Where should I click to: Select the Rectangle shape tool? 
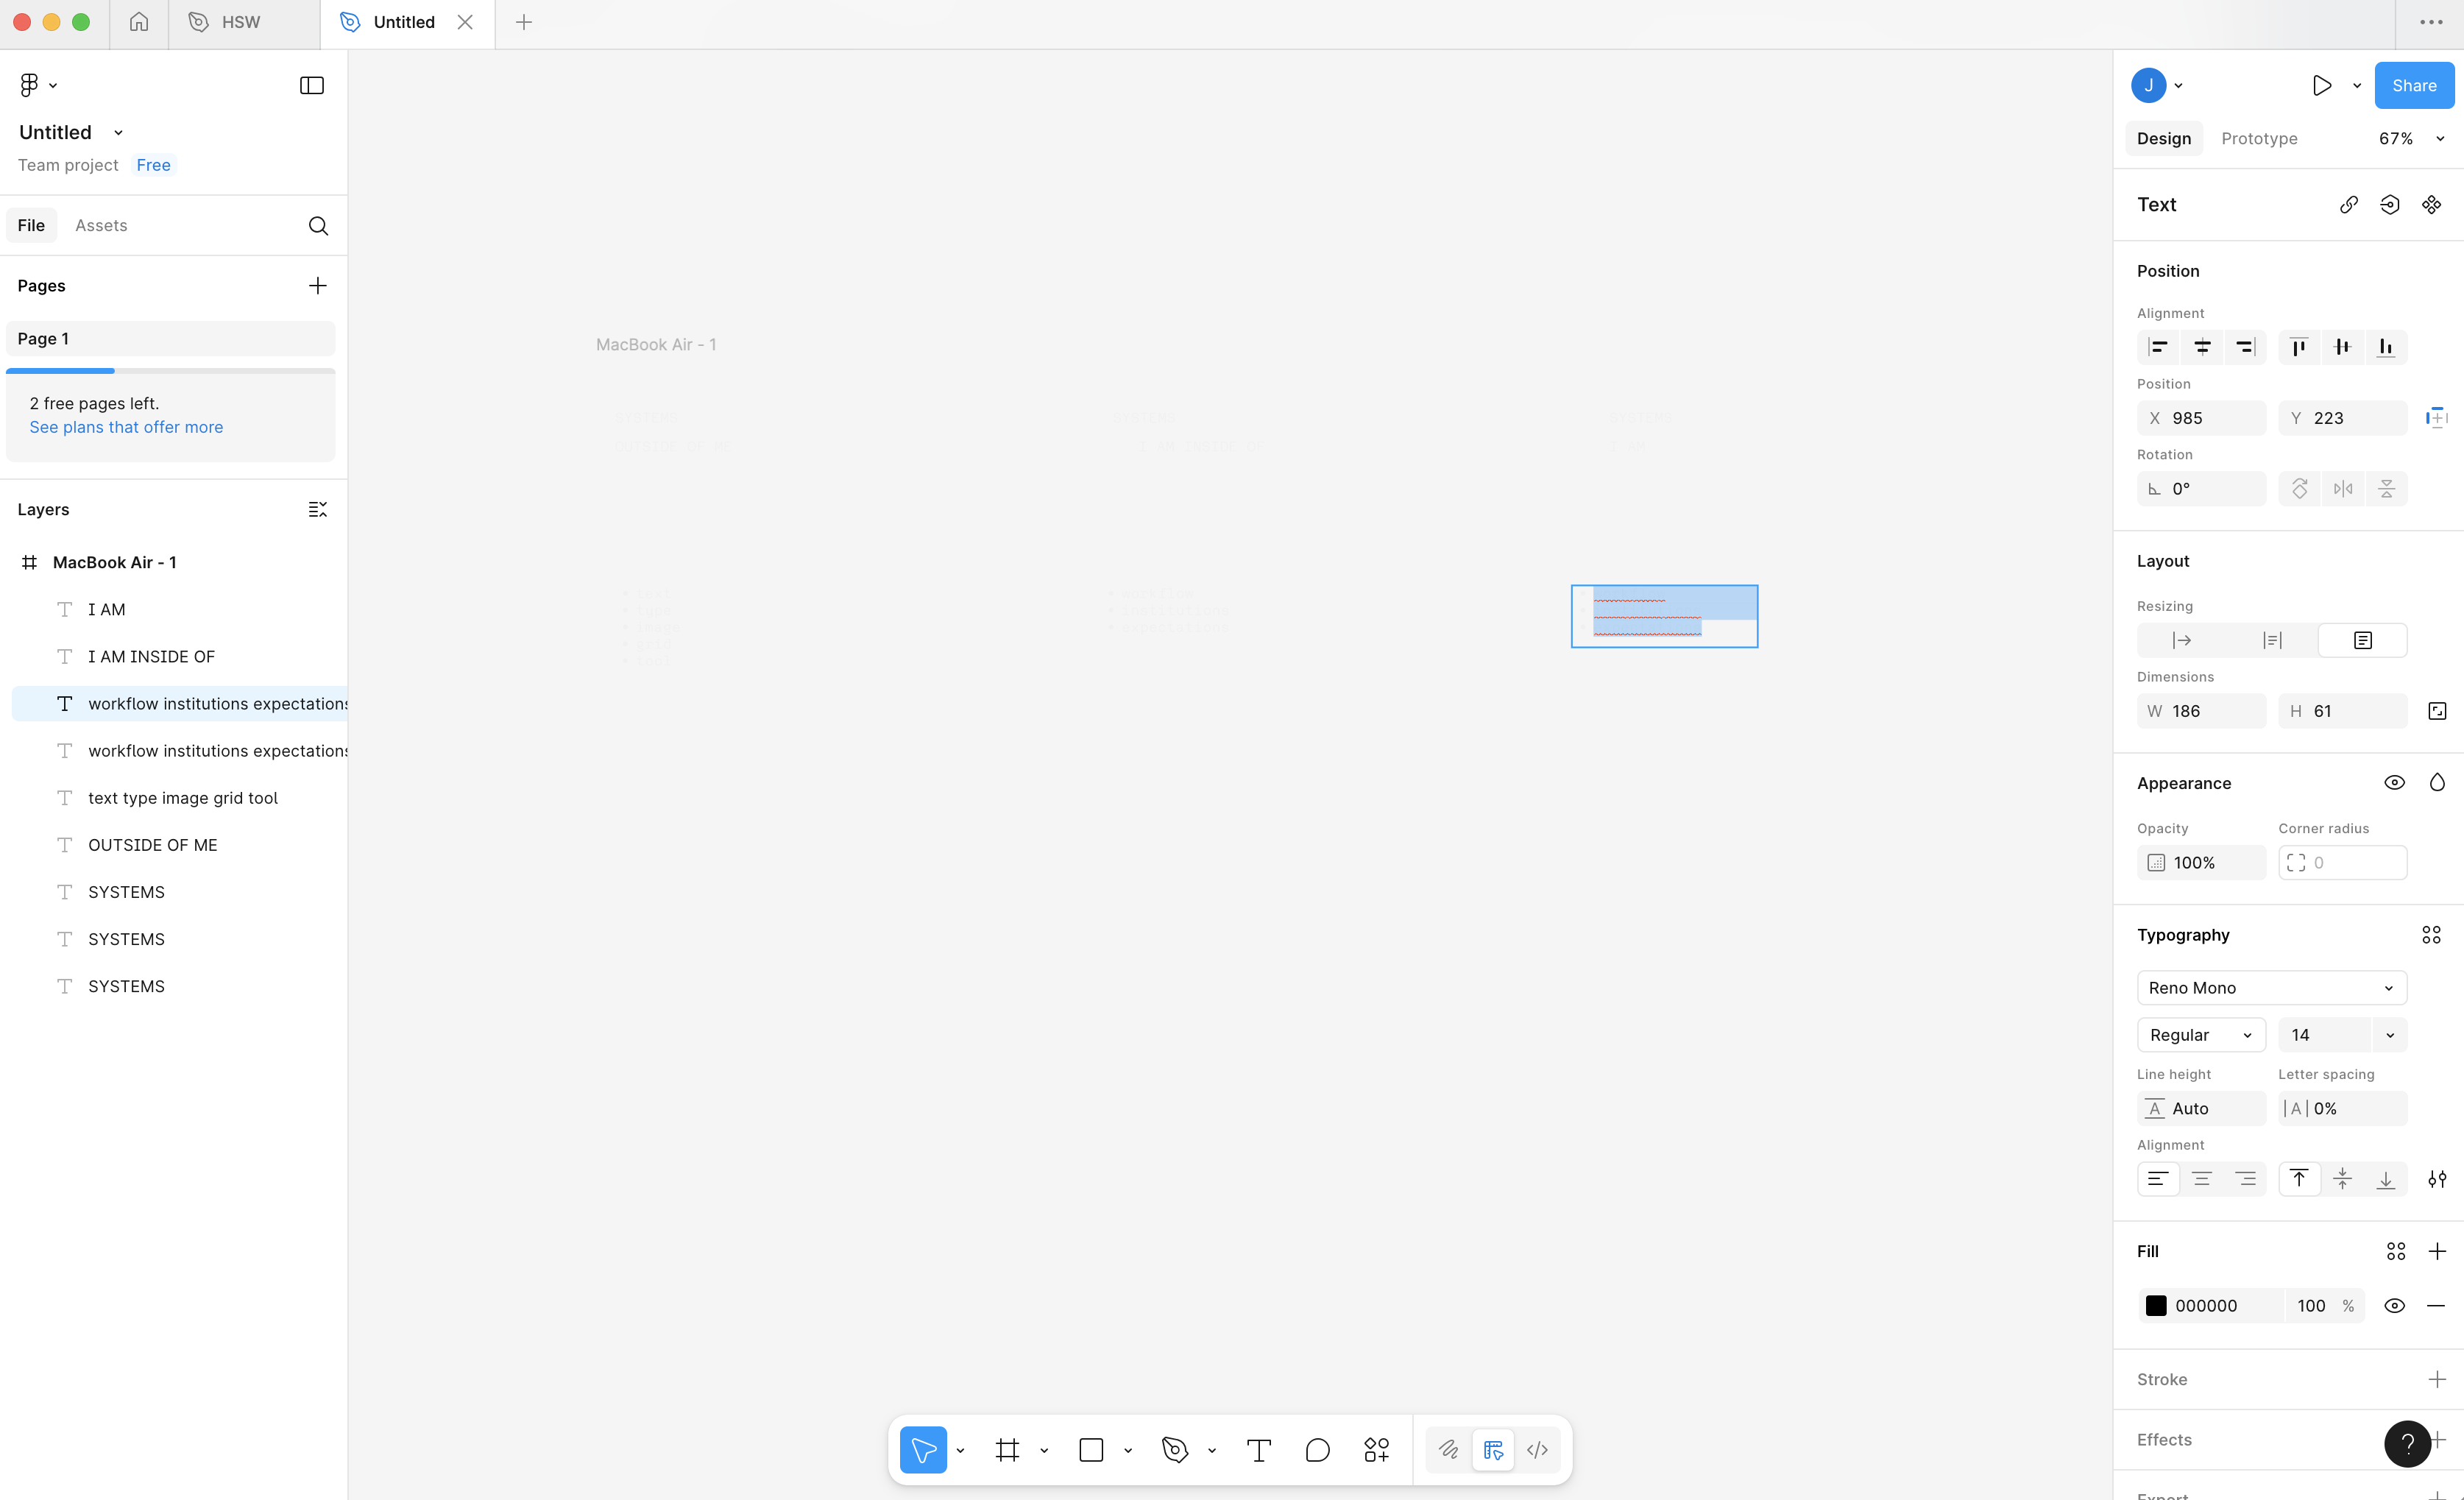pos(1091,1450)
